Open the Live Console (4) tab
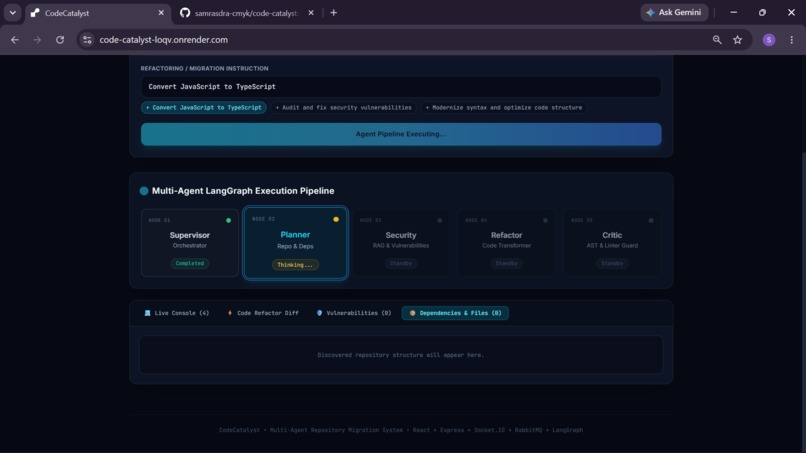Image resolution: width=806 pixels, height=453 pixels. pos(176,313)
